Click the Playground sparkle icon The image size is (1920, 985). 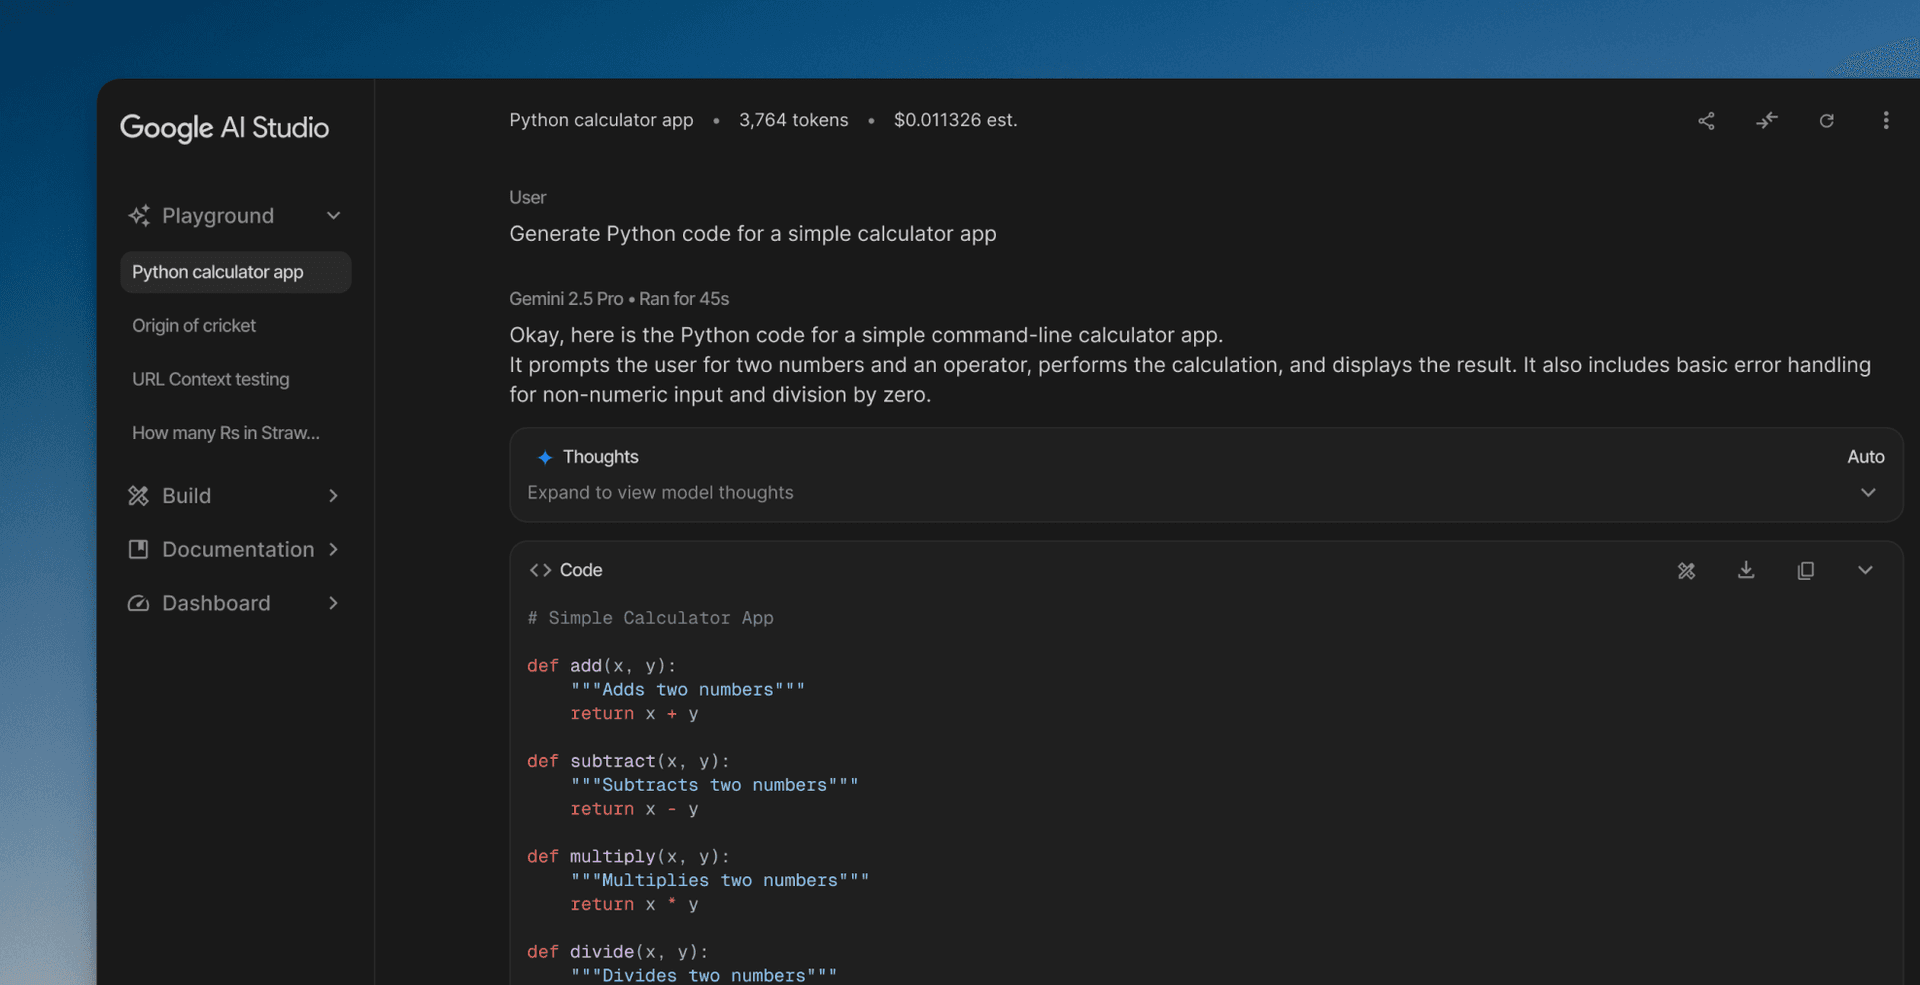coord(139,215)
